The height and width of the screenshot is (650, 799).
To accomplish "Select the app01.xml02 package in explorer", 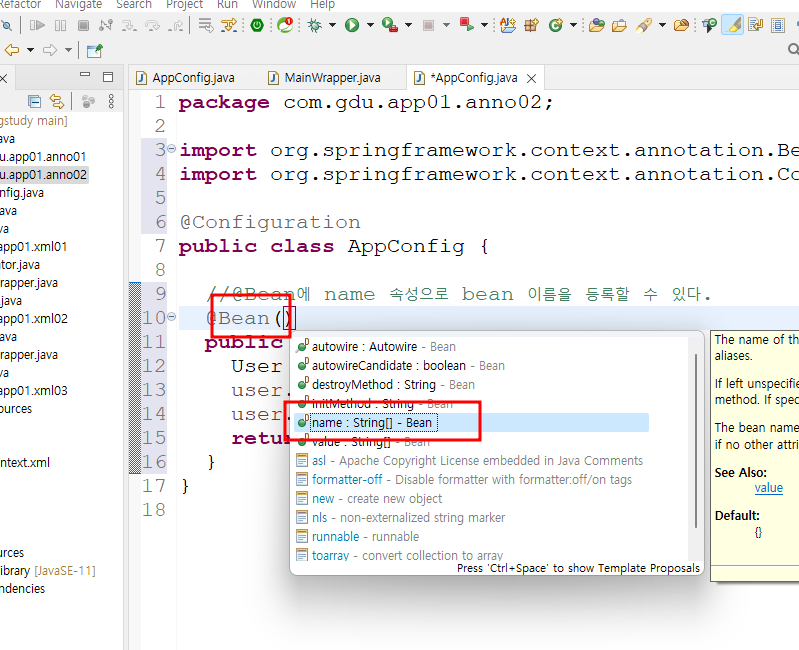I will [34, 318].
